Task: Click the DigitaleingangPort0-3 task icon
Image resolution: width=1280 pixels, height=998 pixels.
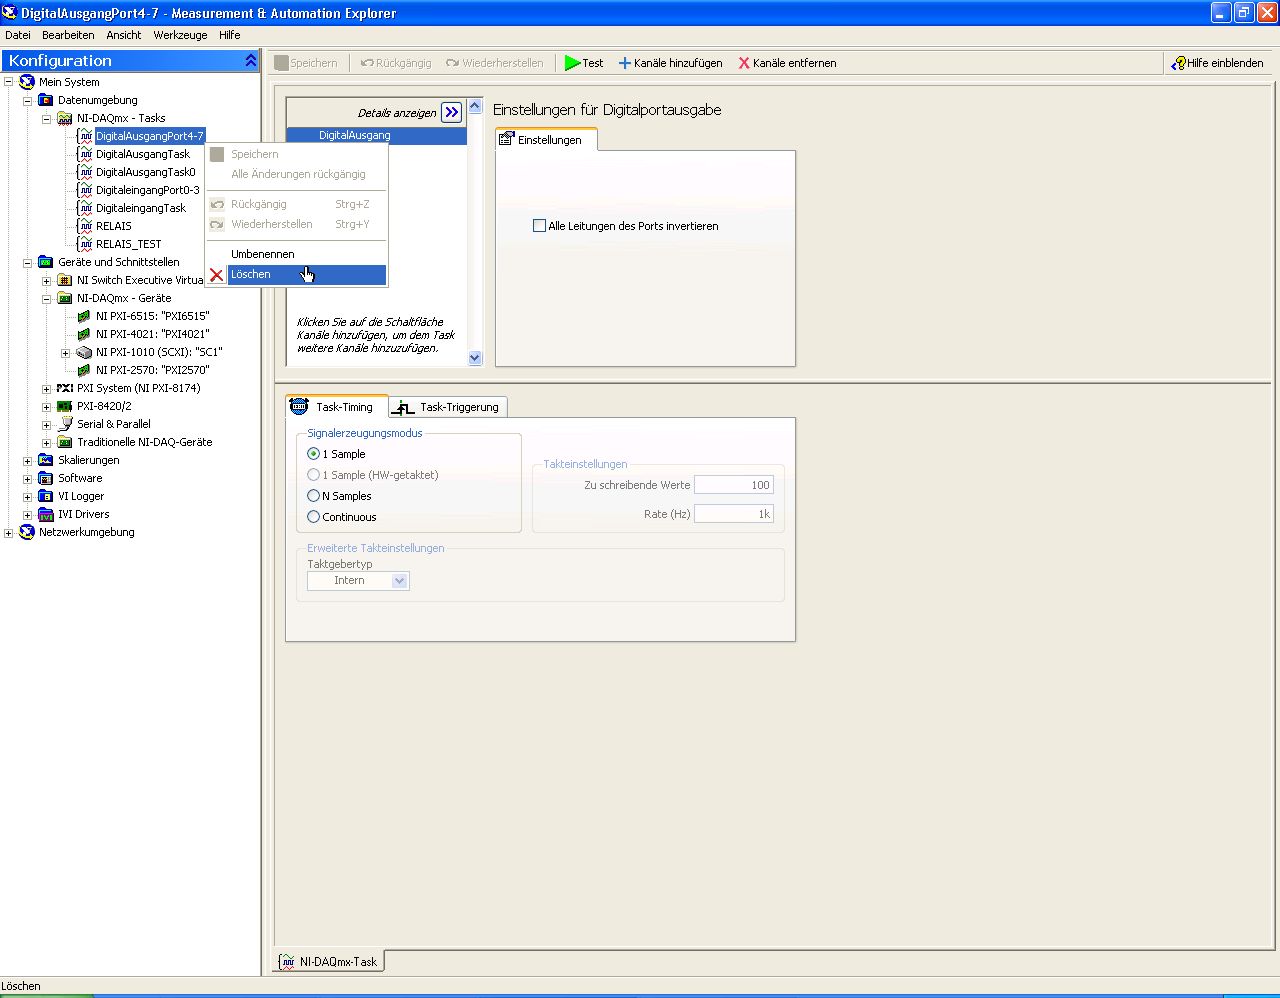Action: click(85, 190)
